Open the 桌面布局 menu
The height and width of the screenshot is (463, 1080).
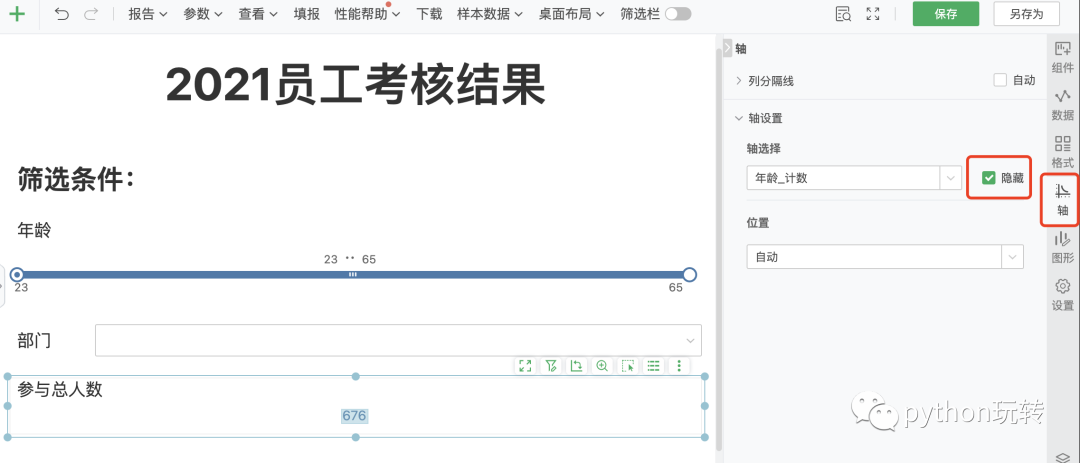point(572,14)
